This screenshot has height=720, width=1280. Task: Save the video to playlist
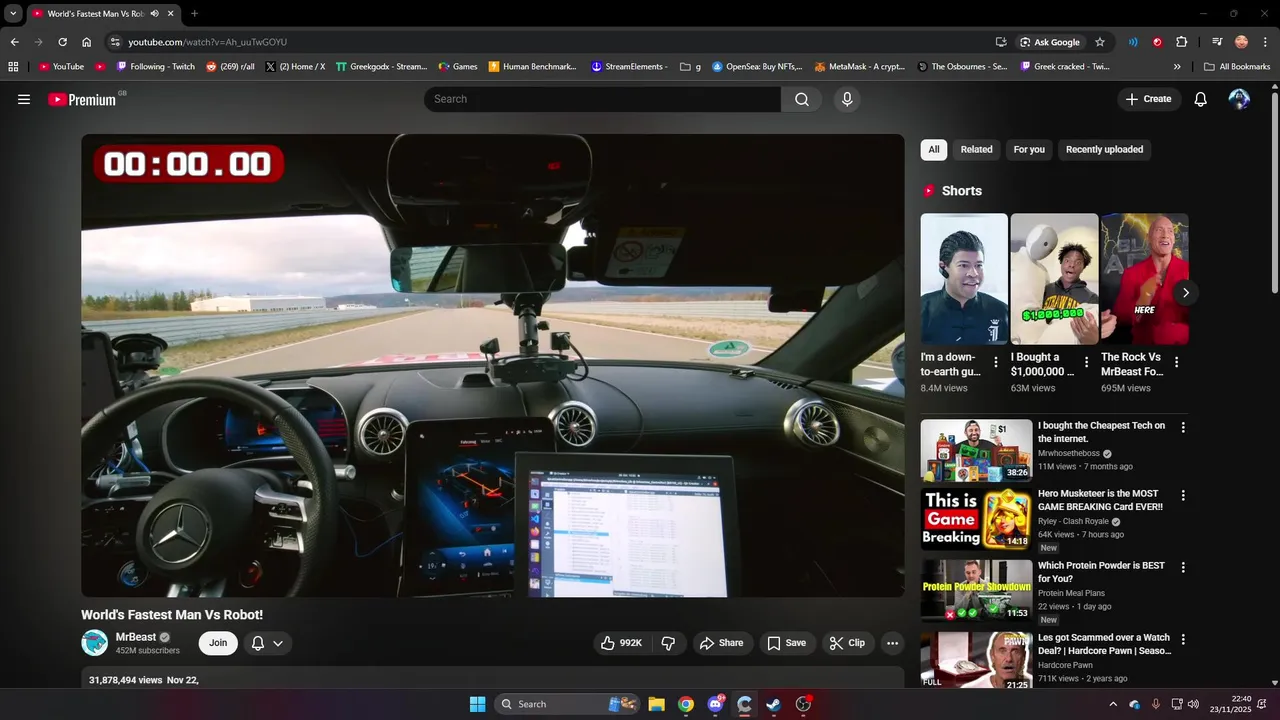coord(786,643)
